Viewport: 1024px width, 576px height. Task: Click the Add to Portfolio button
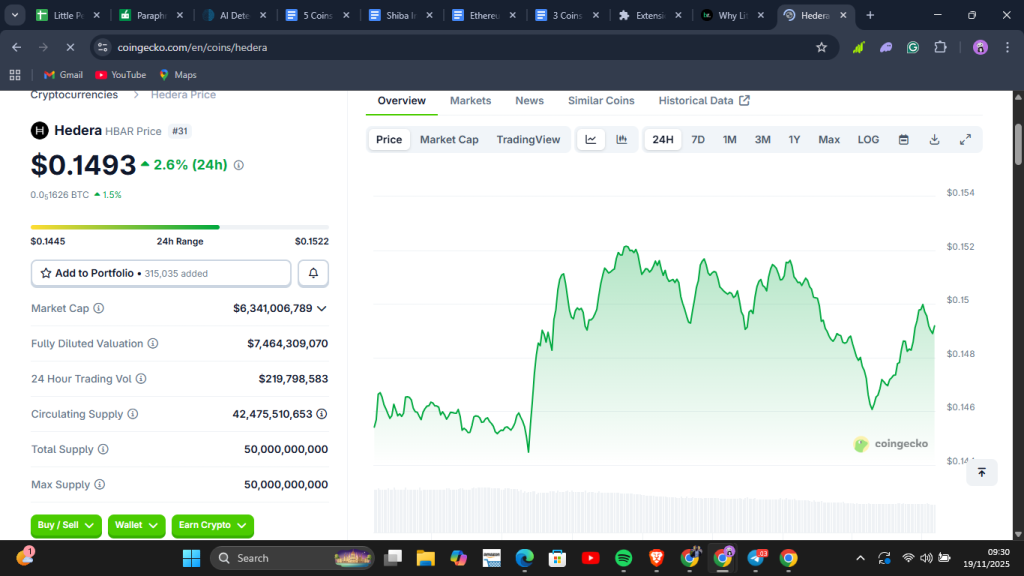tap(161, 273)
